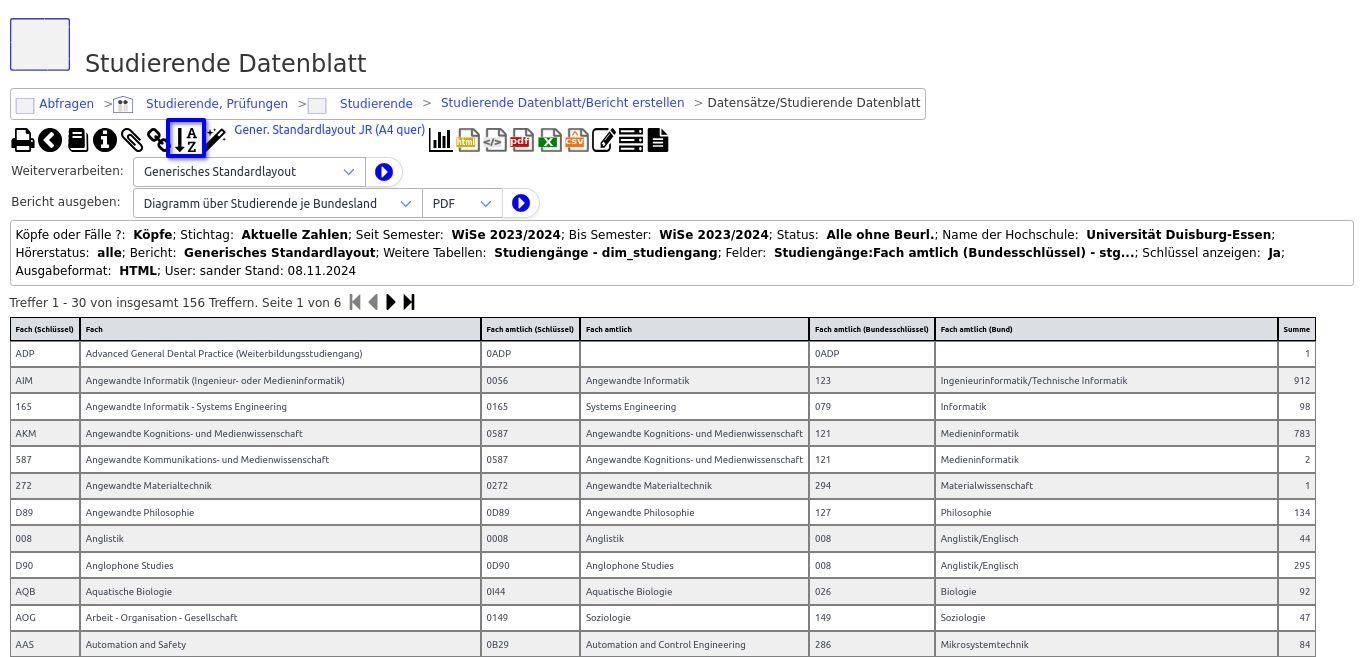The image size is (1366, 657).
Task: Click the A-Z sort icon
Action: tap(186, 139)
